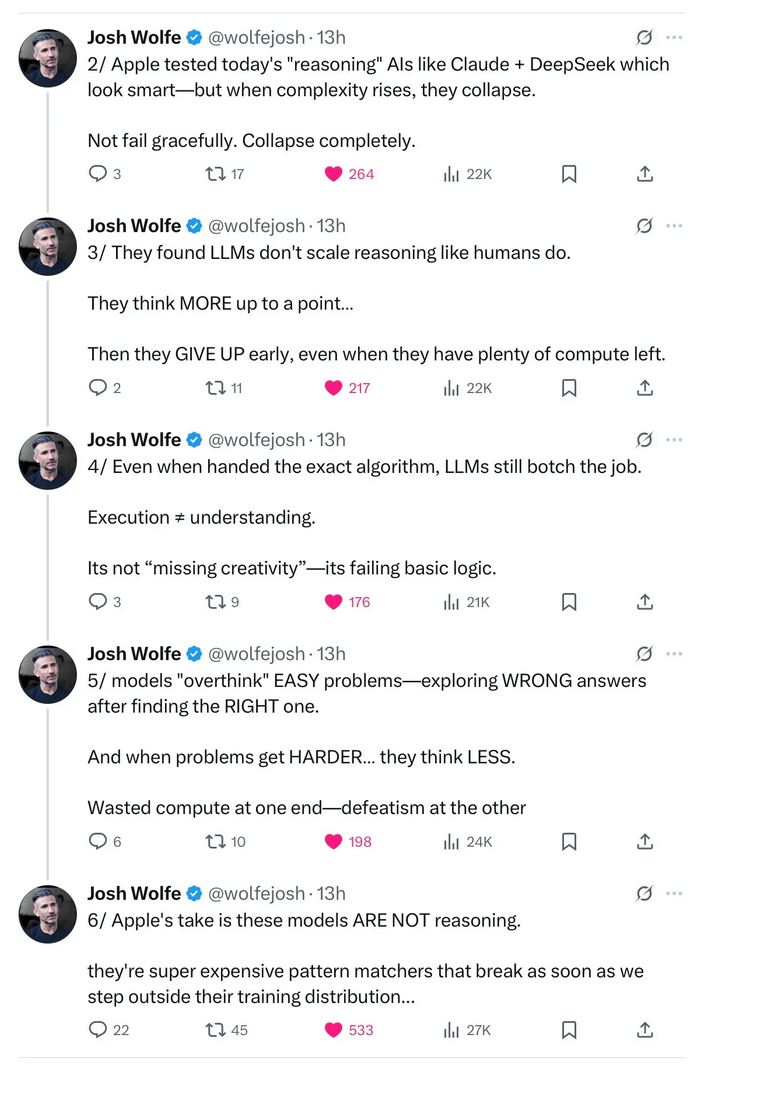Reply to 6/ tweet with 22 replies

click(98, 1030)
